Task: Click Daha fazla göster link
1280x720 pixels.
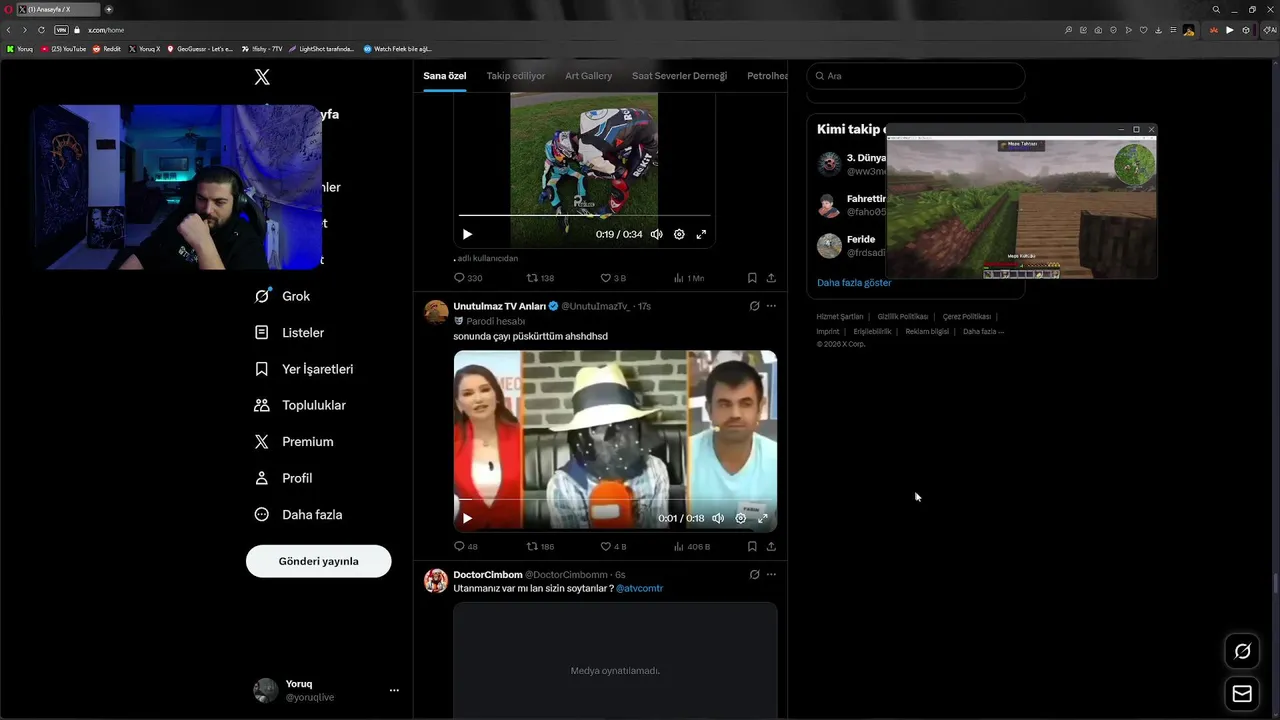Action: coord(854,283)
